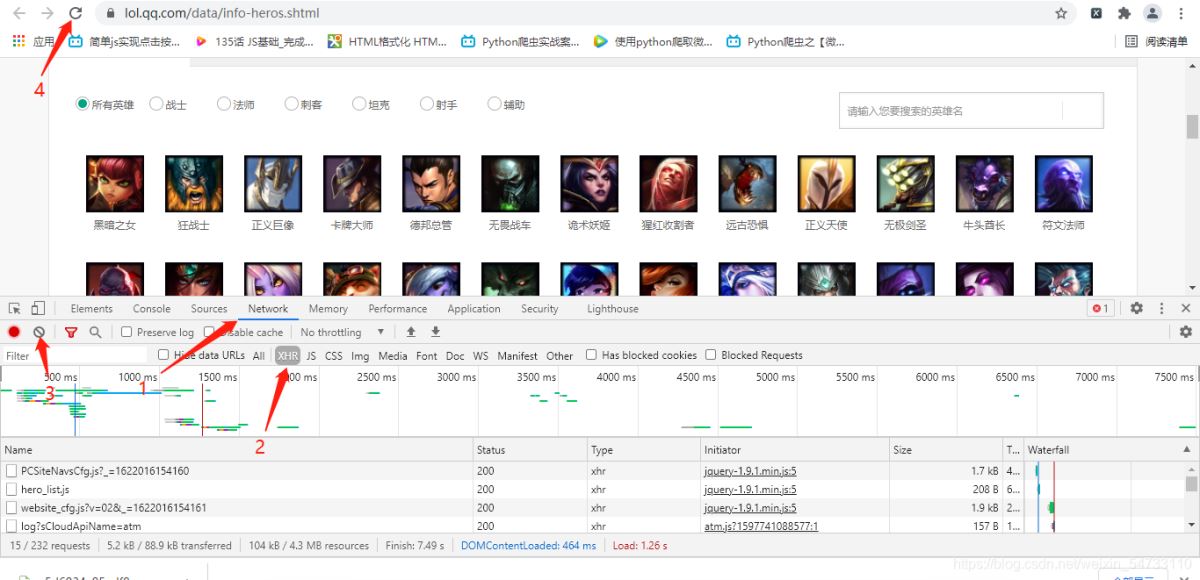1200x580 pixels.
Task: Toggle the device toolbar icon
Action: pos(38,309)
